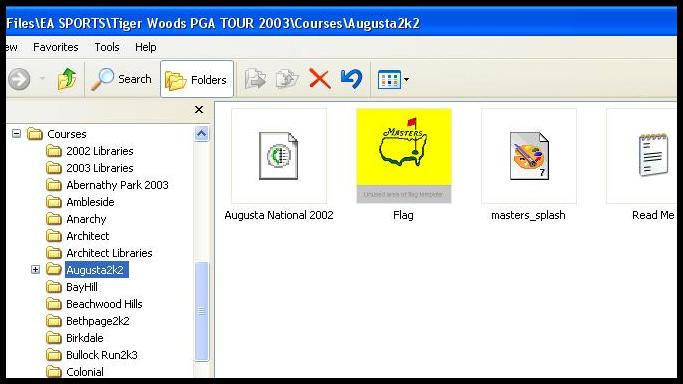Select the Abernathy Park 2003 folder

pyautogui.click(x=117, y=185)
